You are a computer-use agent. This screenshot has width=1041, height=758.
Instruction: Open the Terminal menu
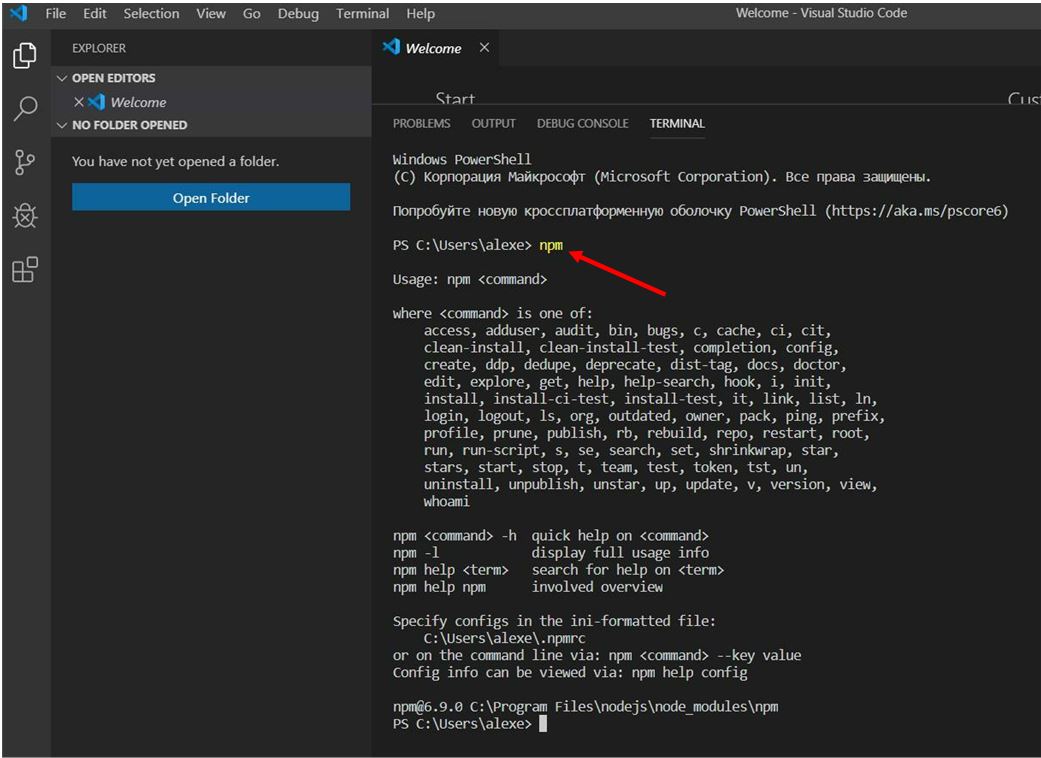[362, 14]
